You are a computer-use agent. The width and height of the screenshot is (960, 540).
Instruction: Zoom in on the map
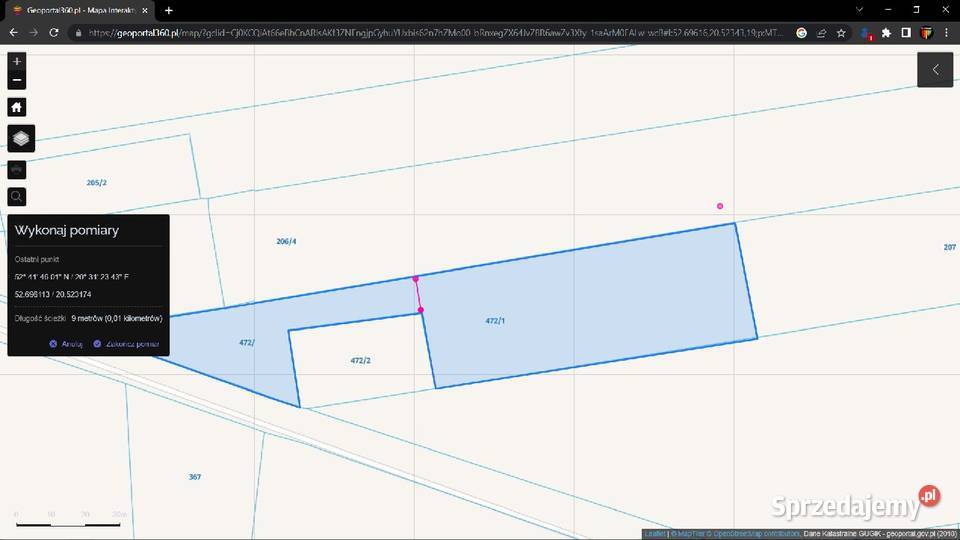pyautogui.click(x=17, y=62)
